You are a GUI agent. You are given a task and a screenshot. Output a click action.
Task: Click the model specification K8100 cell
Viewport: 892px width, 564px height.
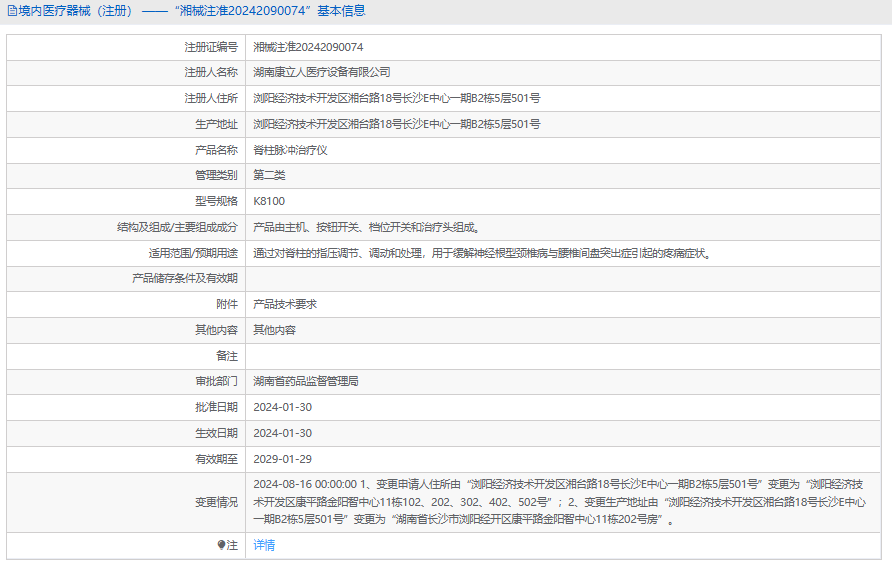[563, 201]
